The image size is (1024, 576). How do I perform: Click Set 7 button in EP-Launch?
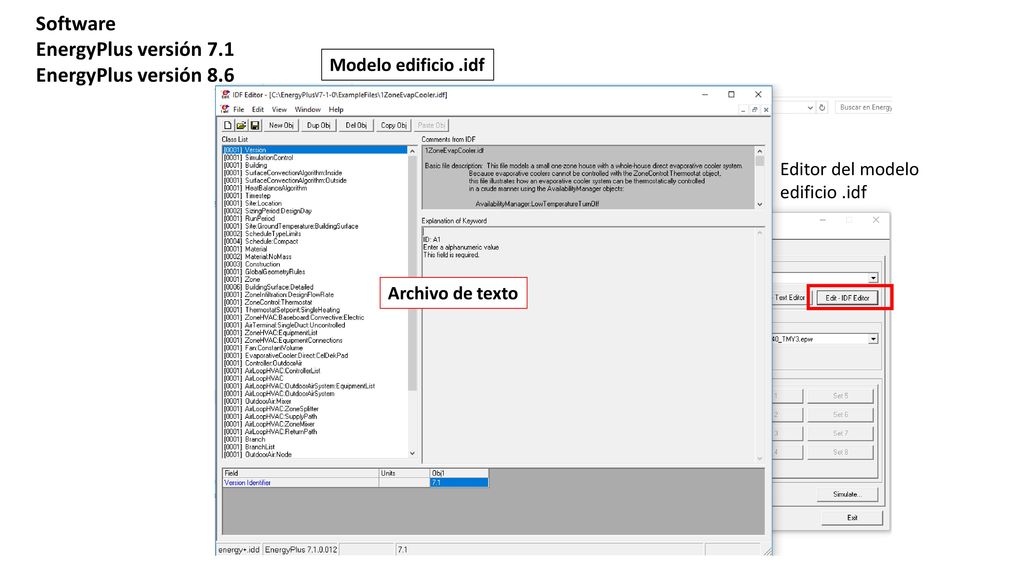click(840, 434)
